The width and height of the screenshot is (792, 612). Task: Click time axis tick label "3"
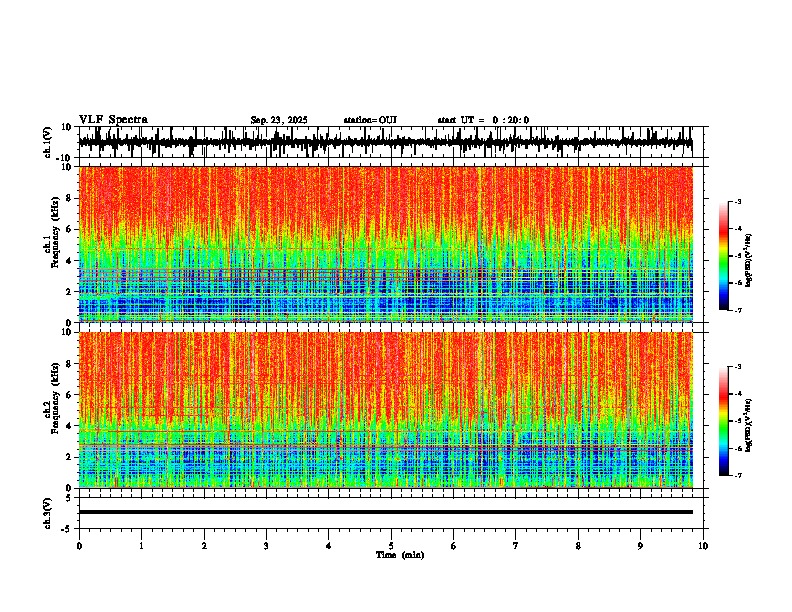click(x=266, y=546)
